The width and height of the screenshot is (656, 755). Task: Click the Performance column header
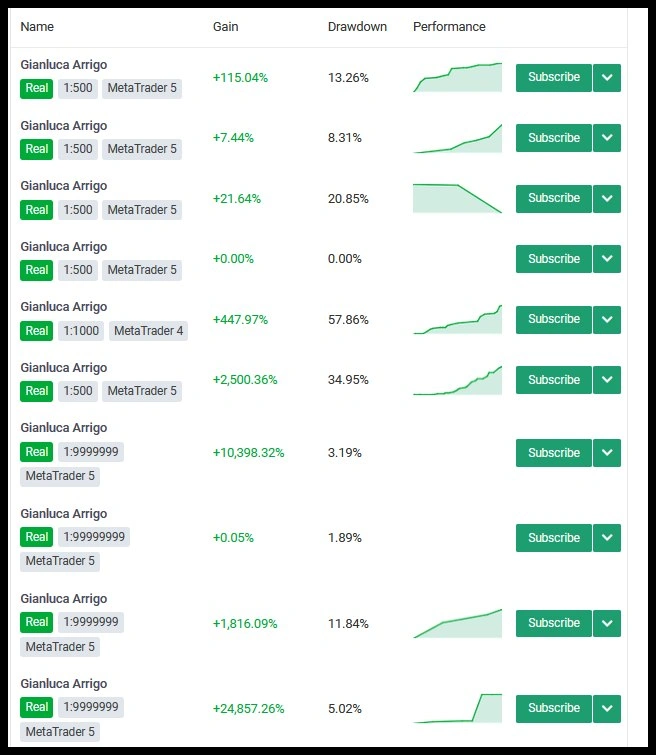click(449, 27)
